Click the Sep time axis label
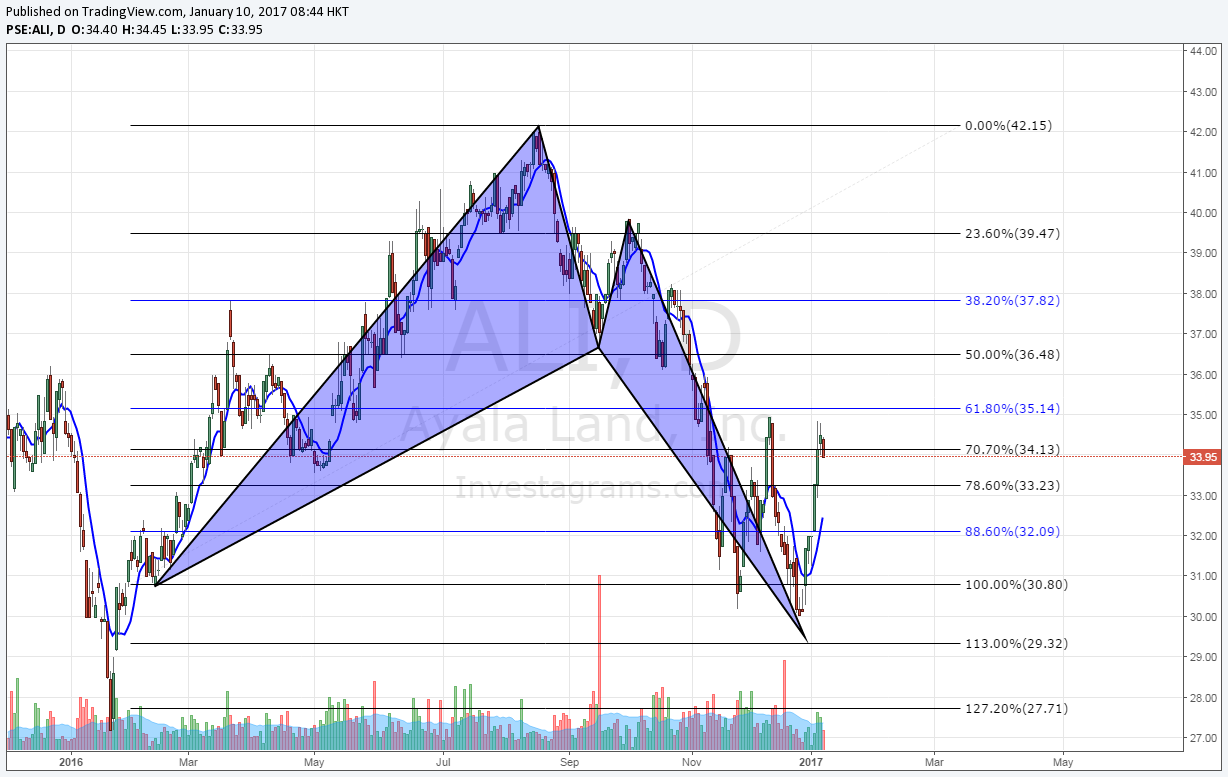 [x=568, y=761]
